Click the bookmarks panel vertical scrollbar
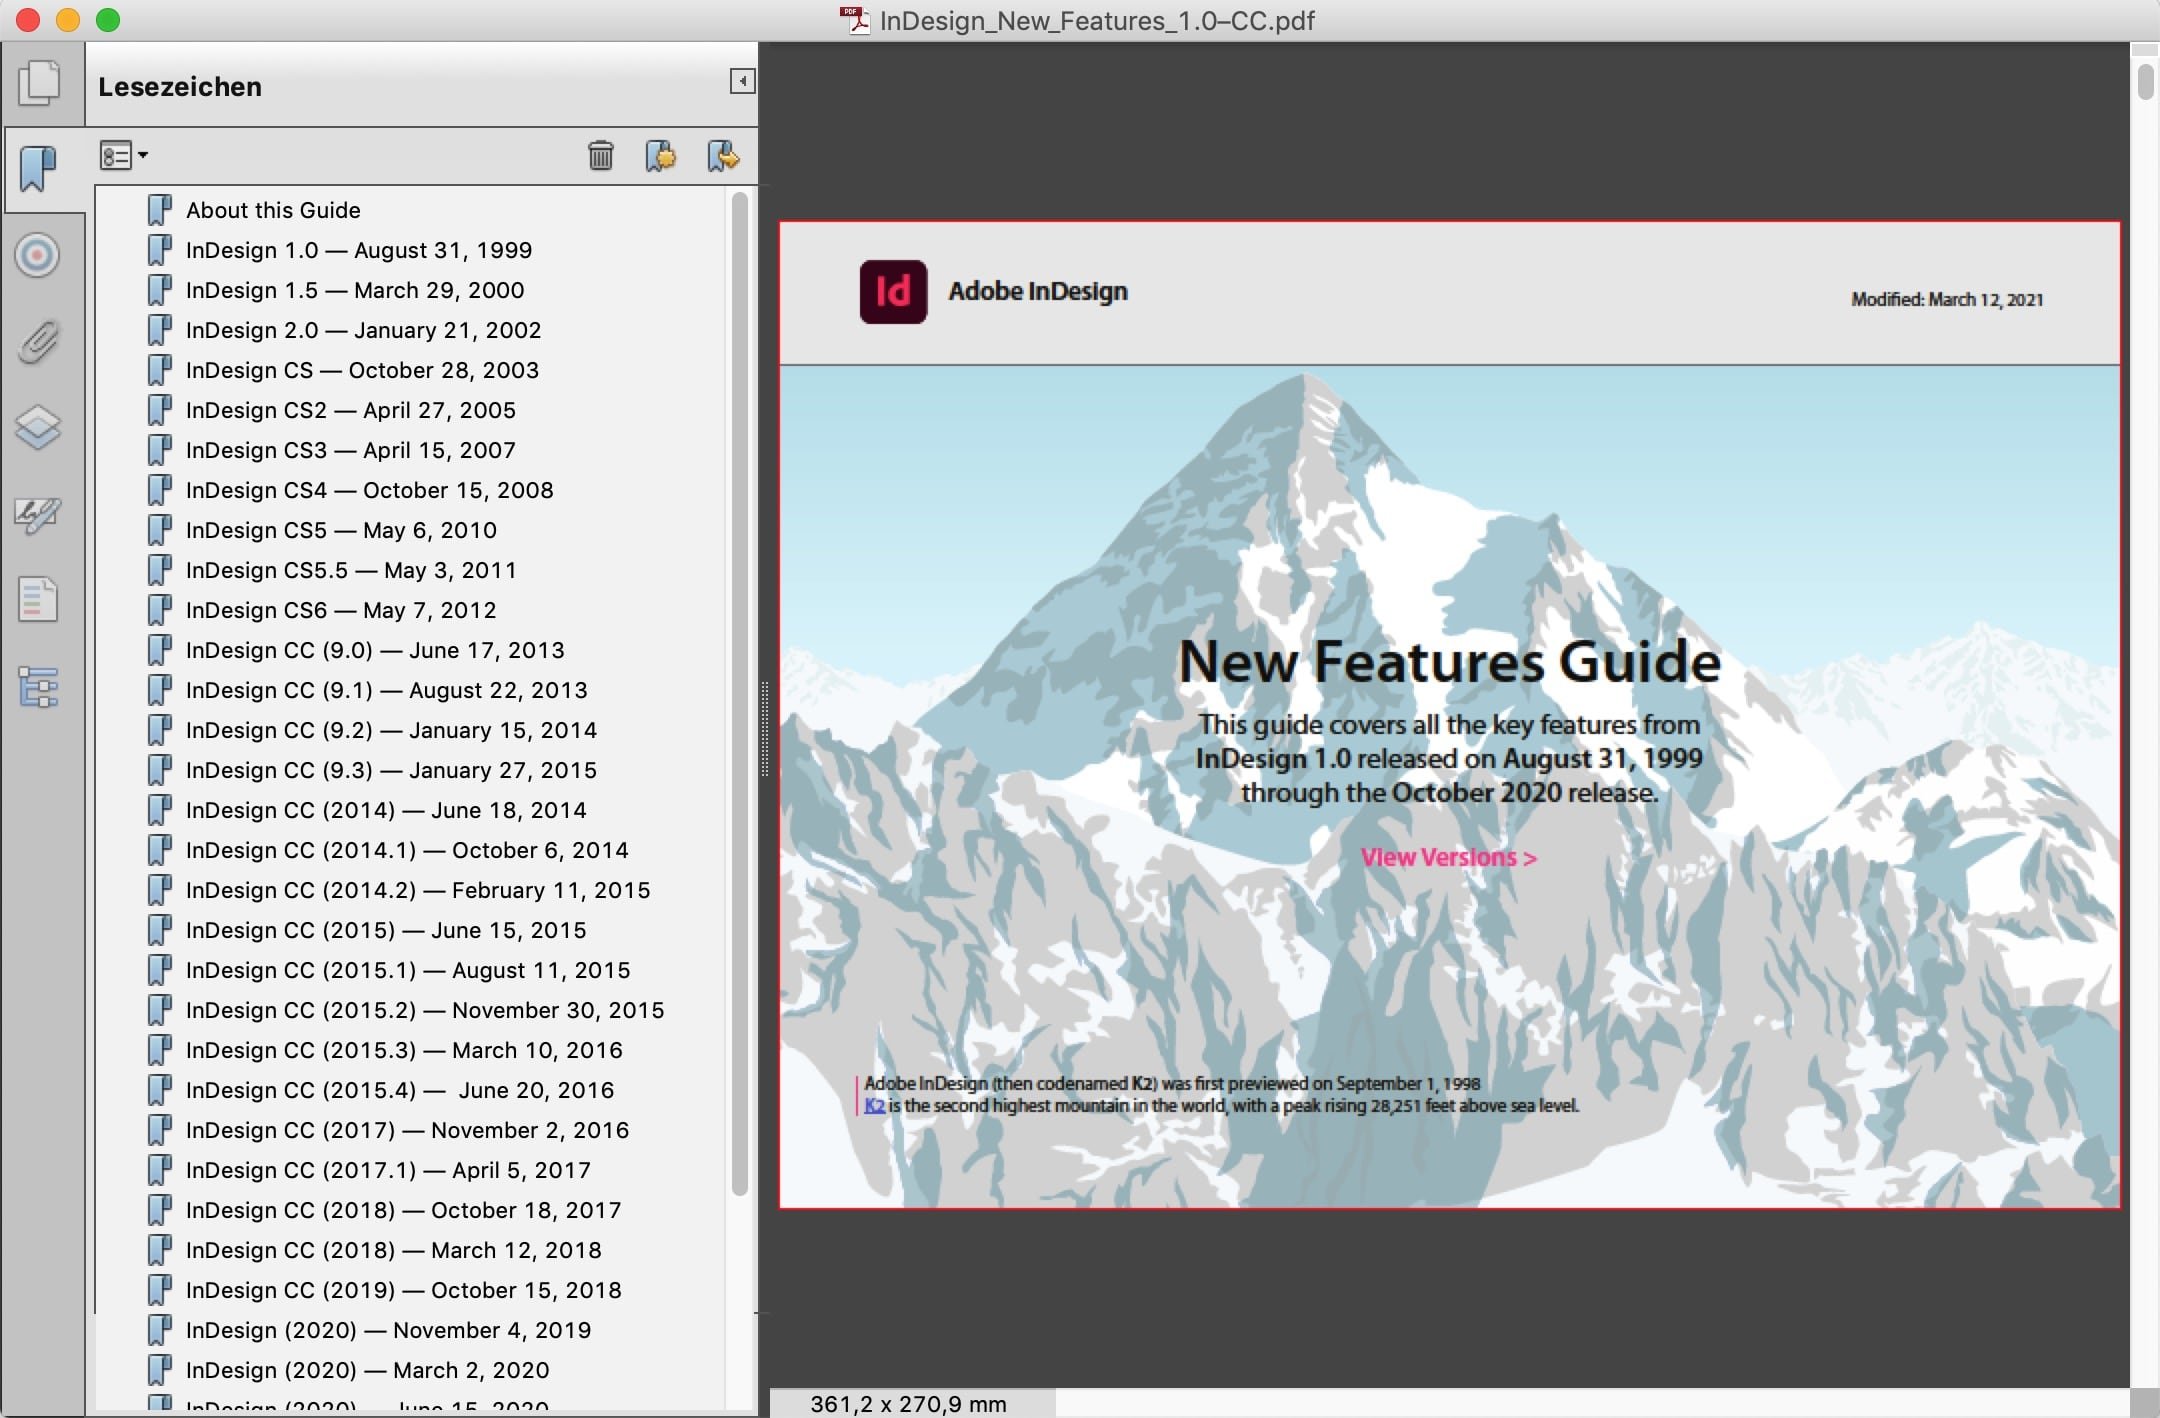The image size is (2160, 1418). pos(739,693)
